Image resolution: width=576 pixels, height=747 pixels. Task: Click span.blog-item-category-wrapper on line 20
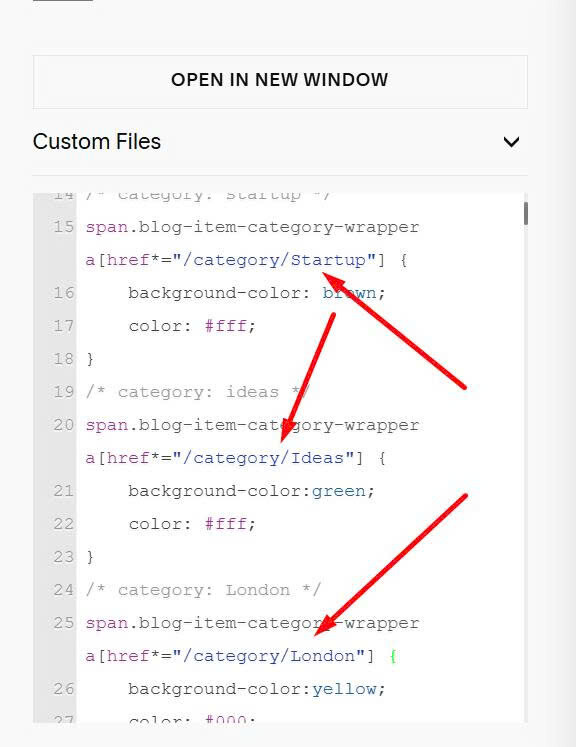(x=252, y=425)
